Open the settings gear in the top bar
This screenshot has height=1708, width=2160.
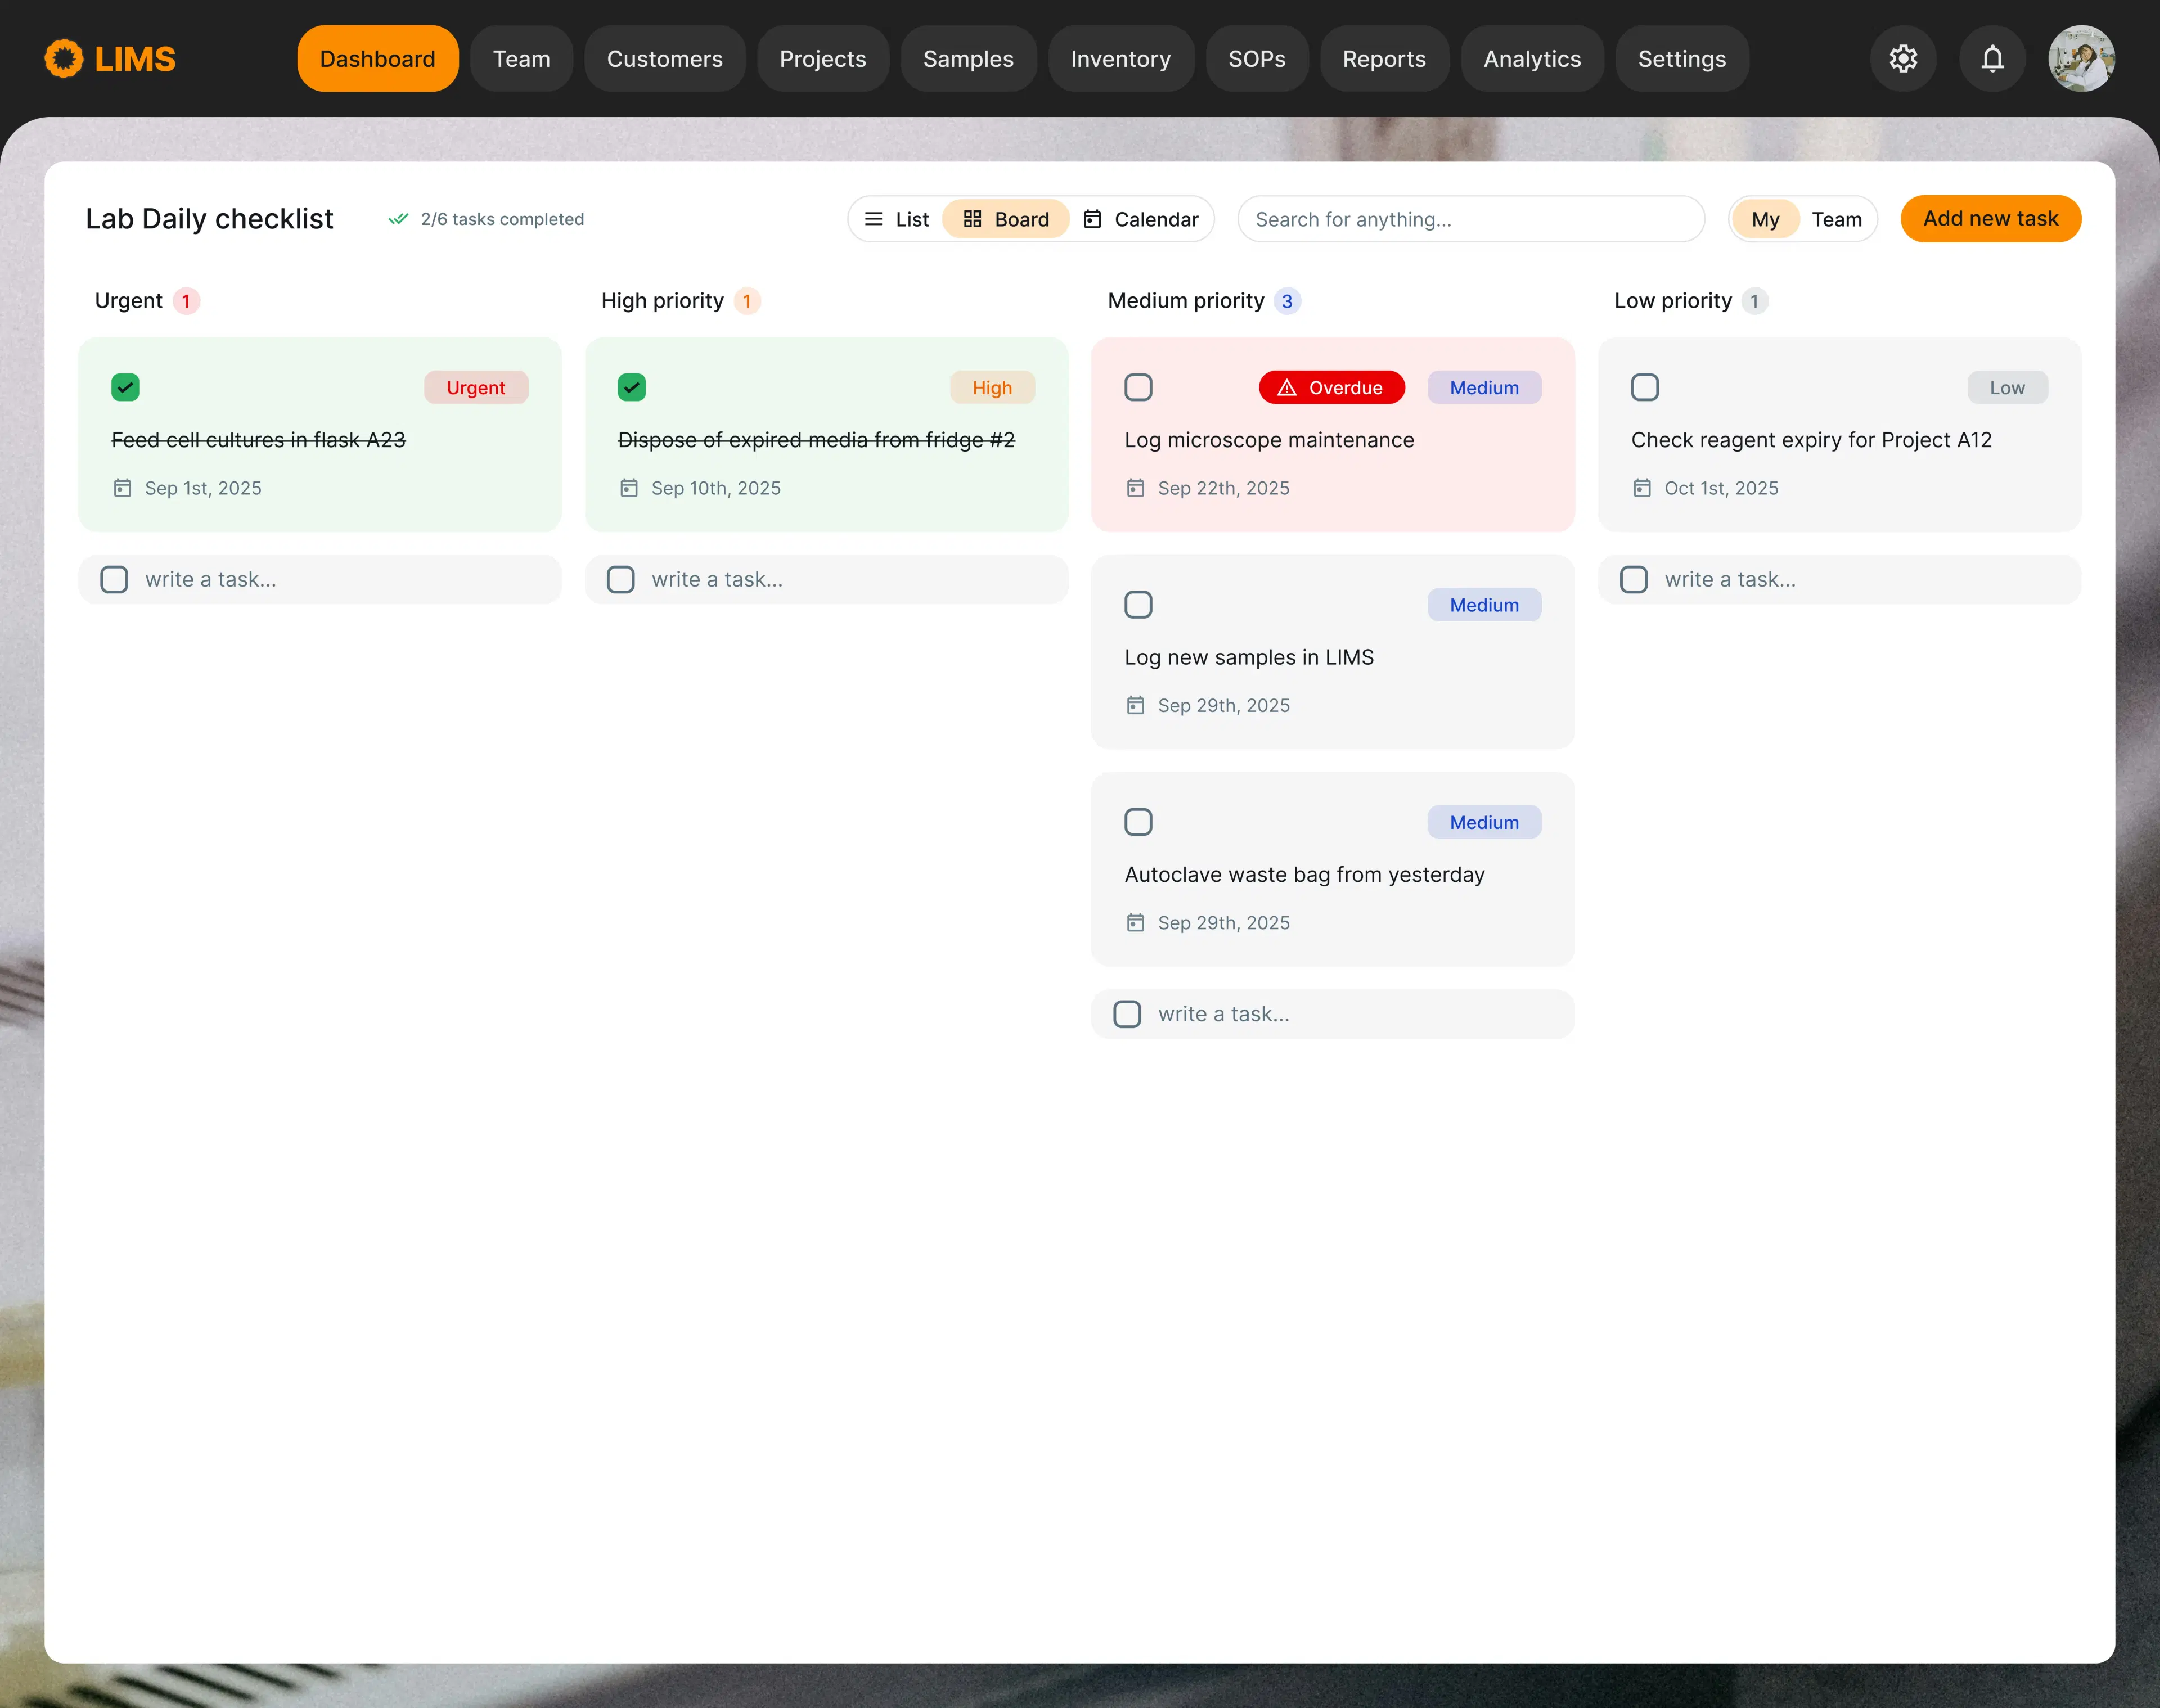[1903, 58]
